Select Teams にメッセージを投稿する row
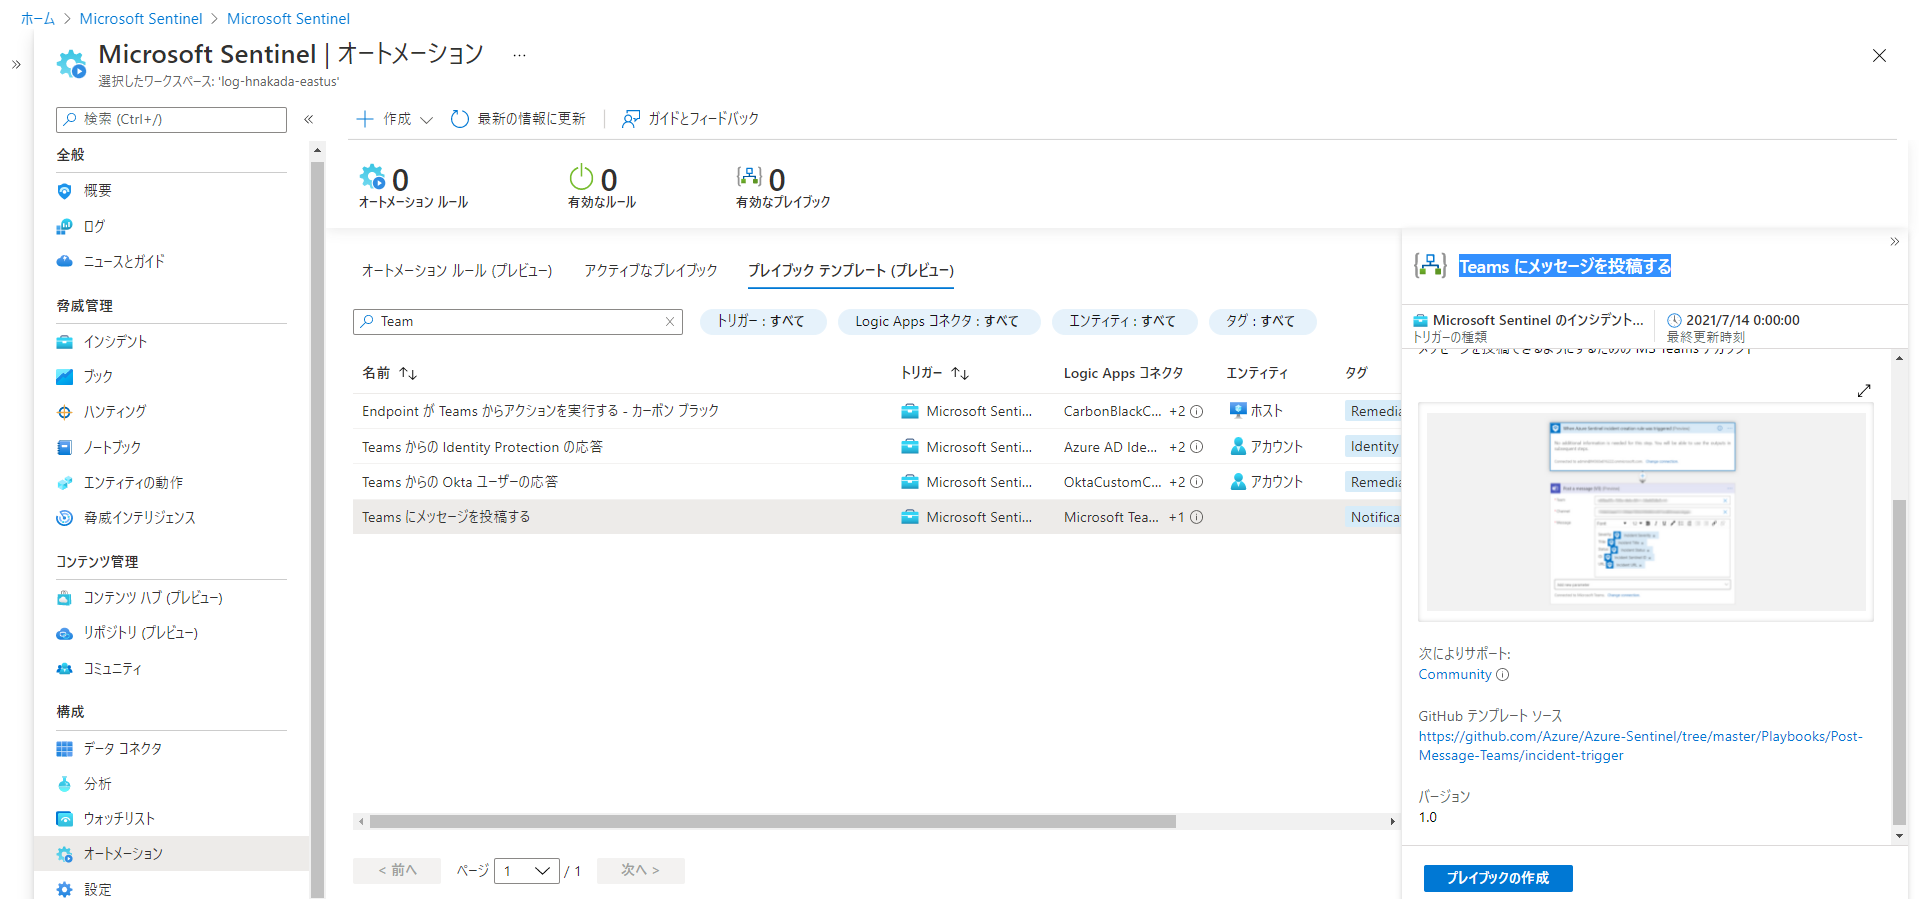The image size is (1919, 899). point(876,517)
